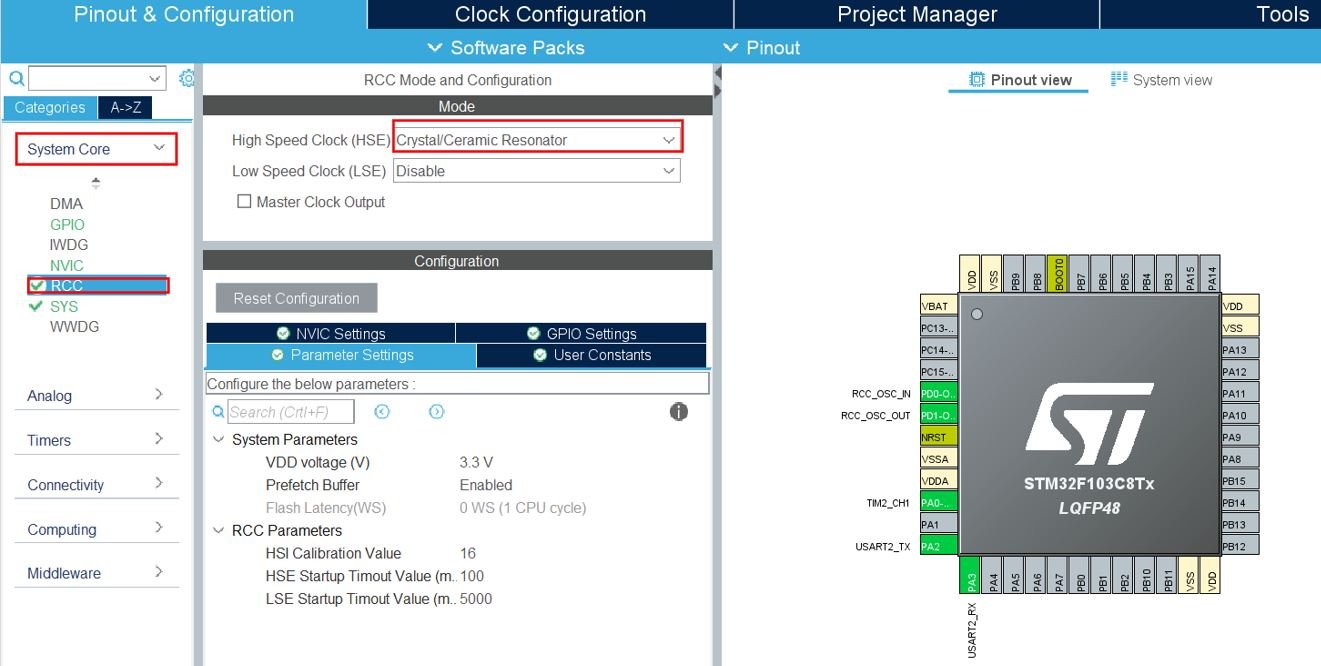Viewport: 1321px width, 666px height.
Task: Click the Prefetch Buffer value Enabled
Action: tap(486, 485)
